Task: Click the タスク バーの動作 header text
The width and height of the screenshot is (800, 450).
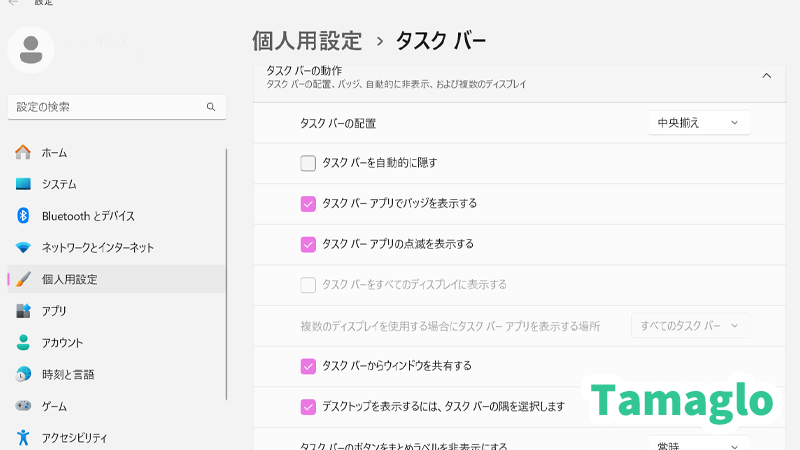Action: click(304, 70)
